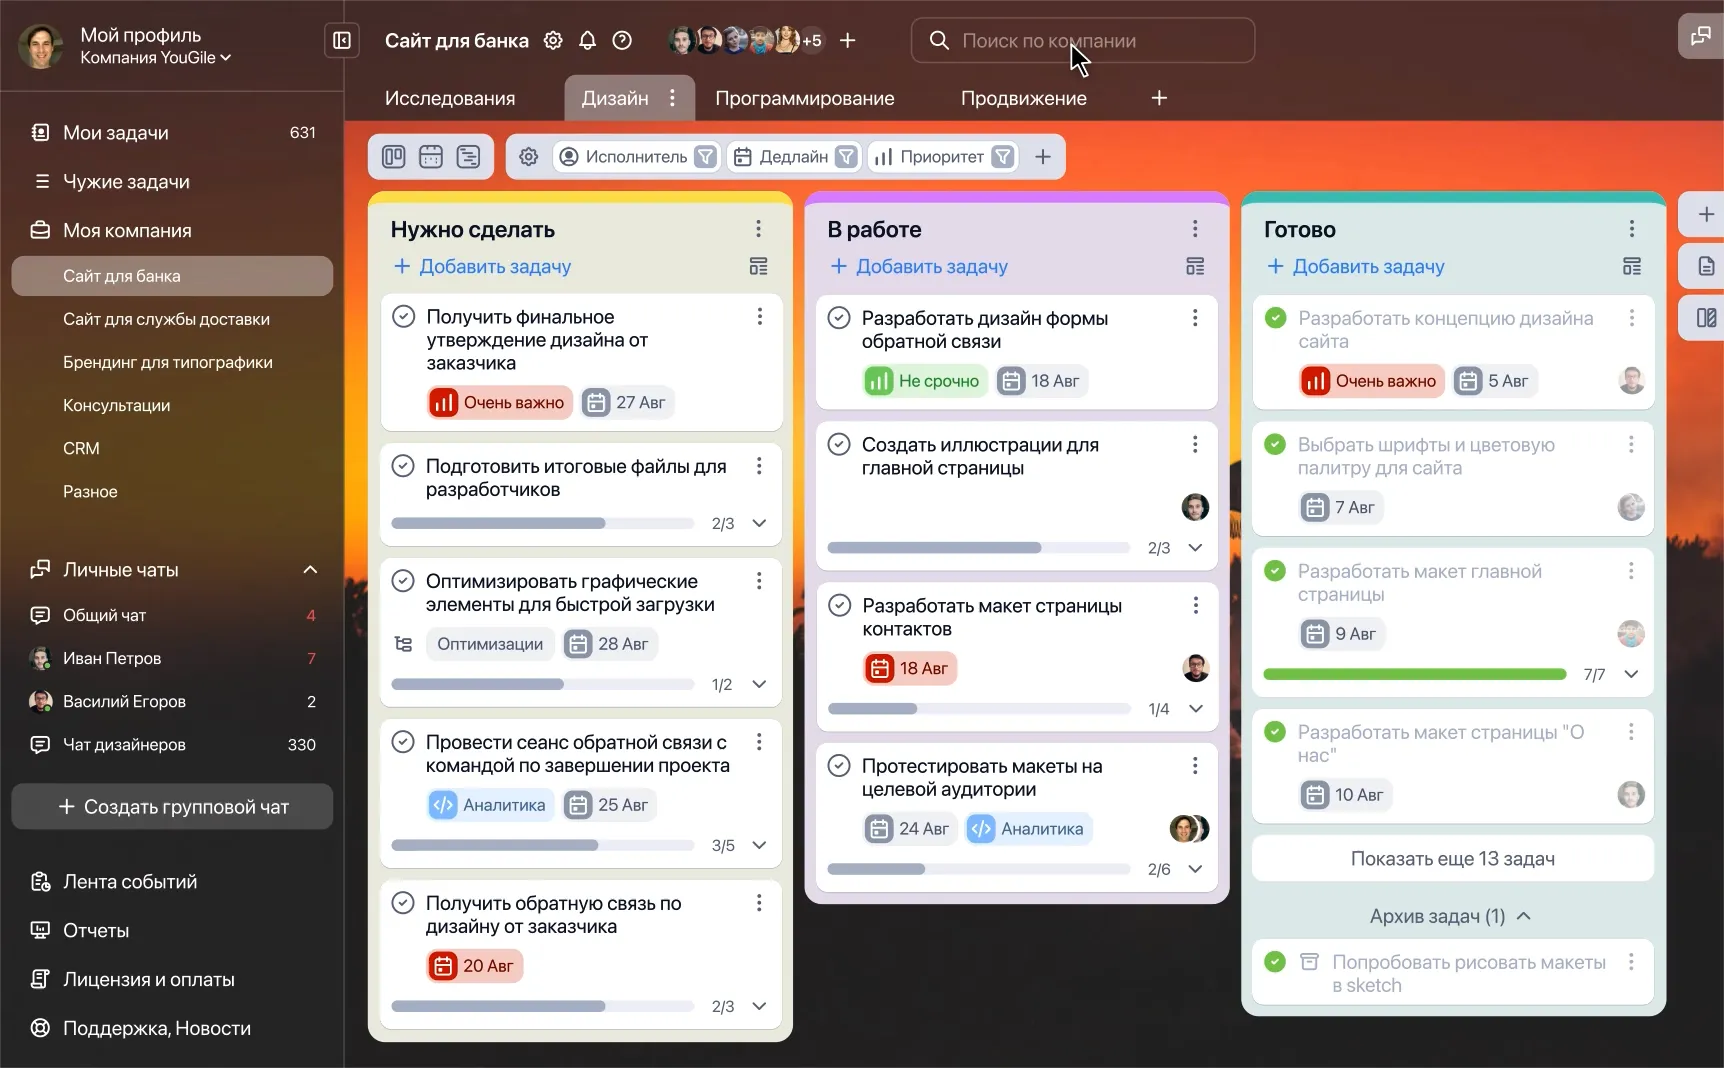
Task: Open the Исследования tab
Action: 450,98
